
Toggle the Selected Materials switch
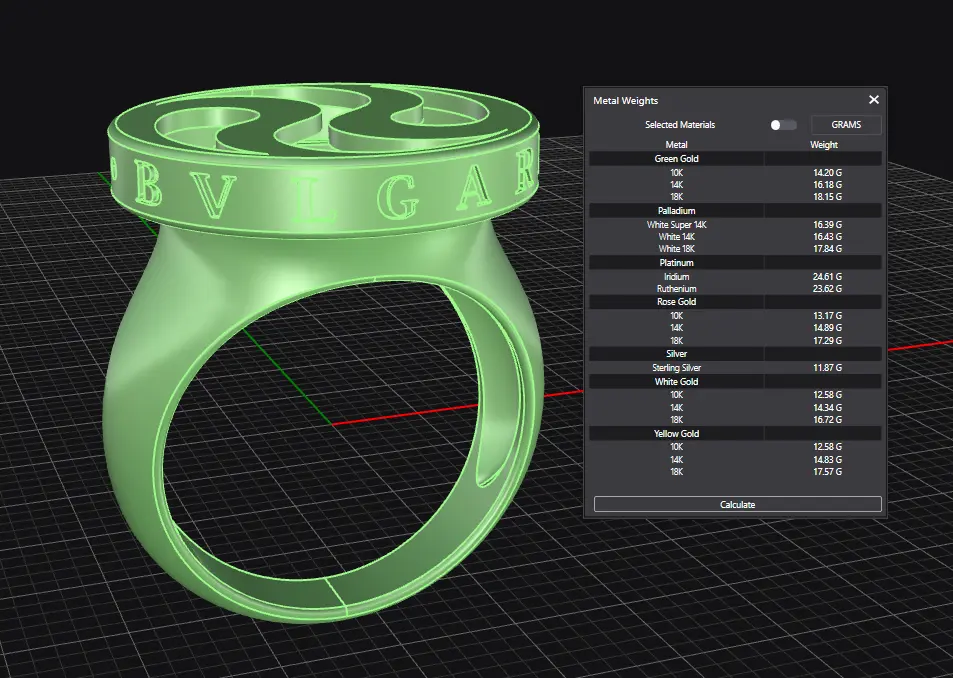click(783, 125)
